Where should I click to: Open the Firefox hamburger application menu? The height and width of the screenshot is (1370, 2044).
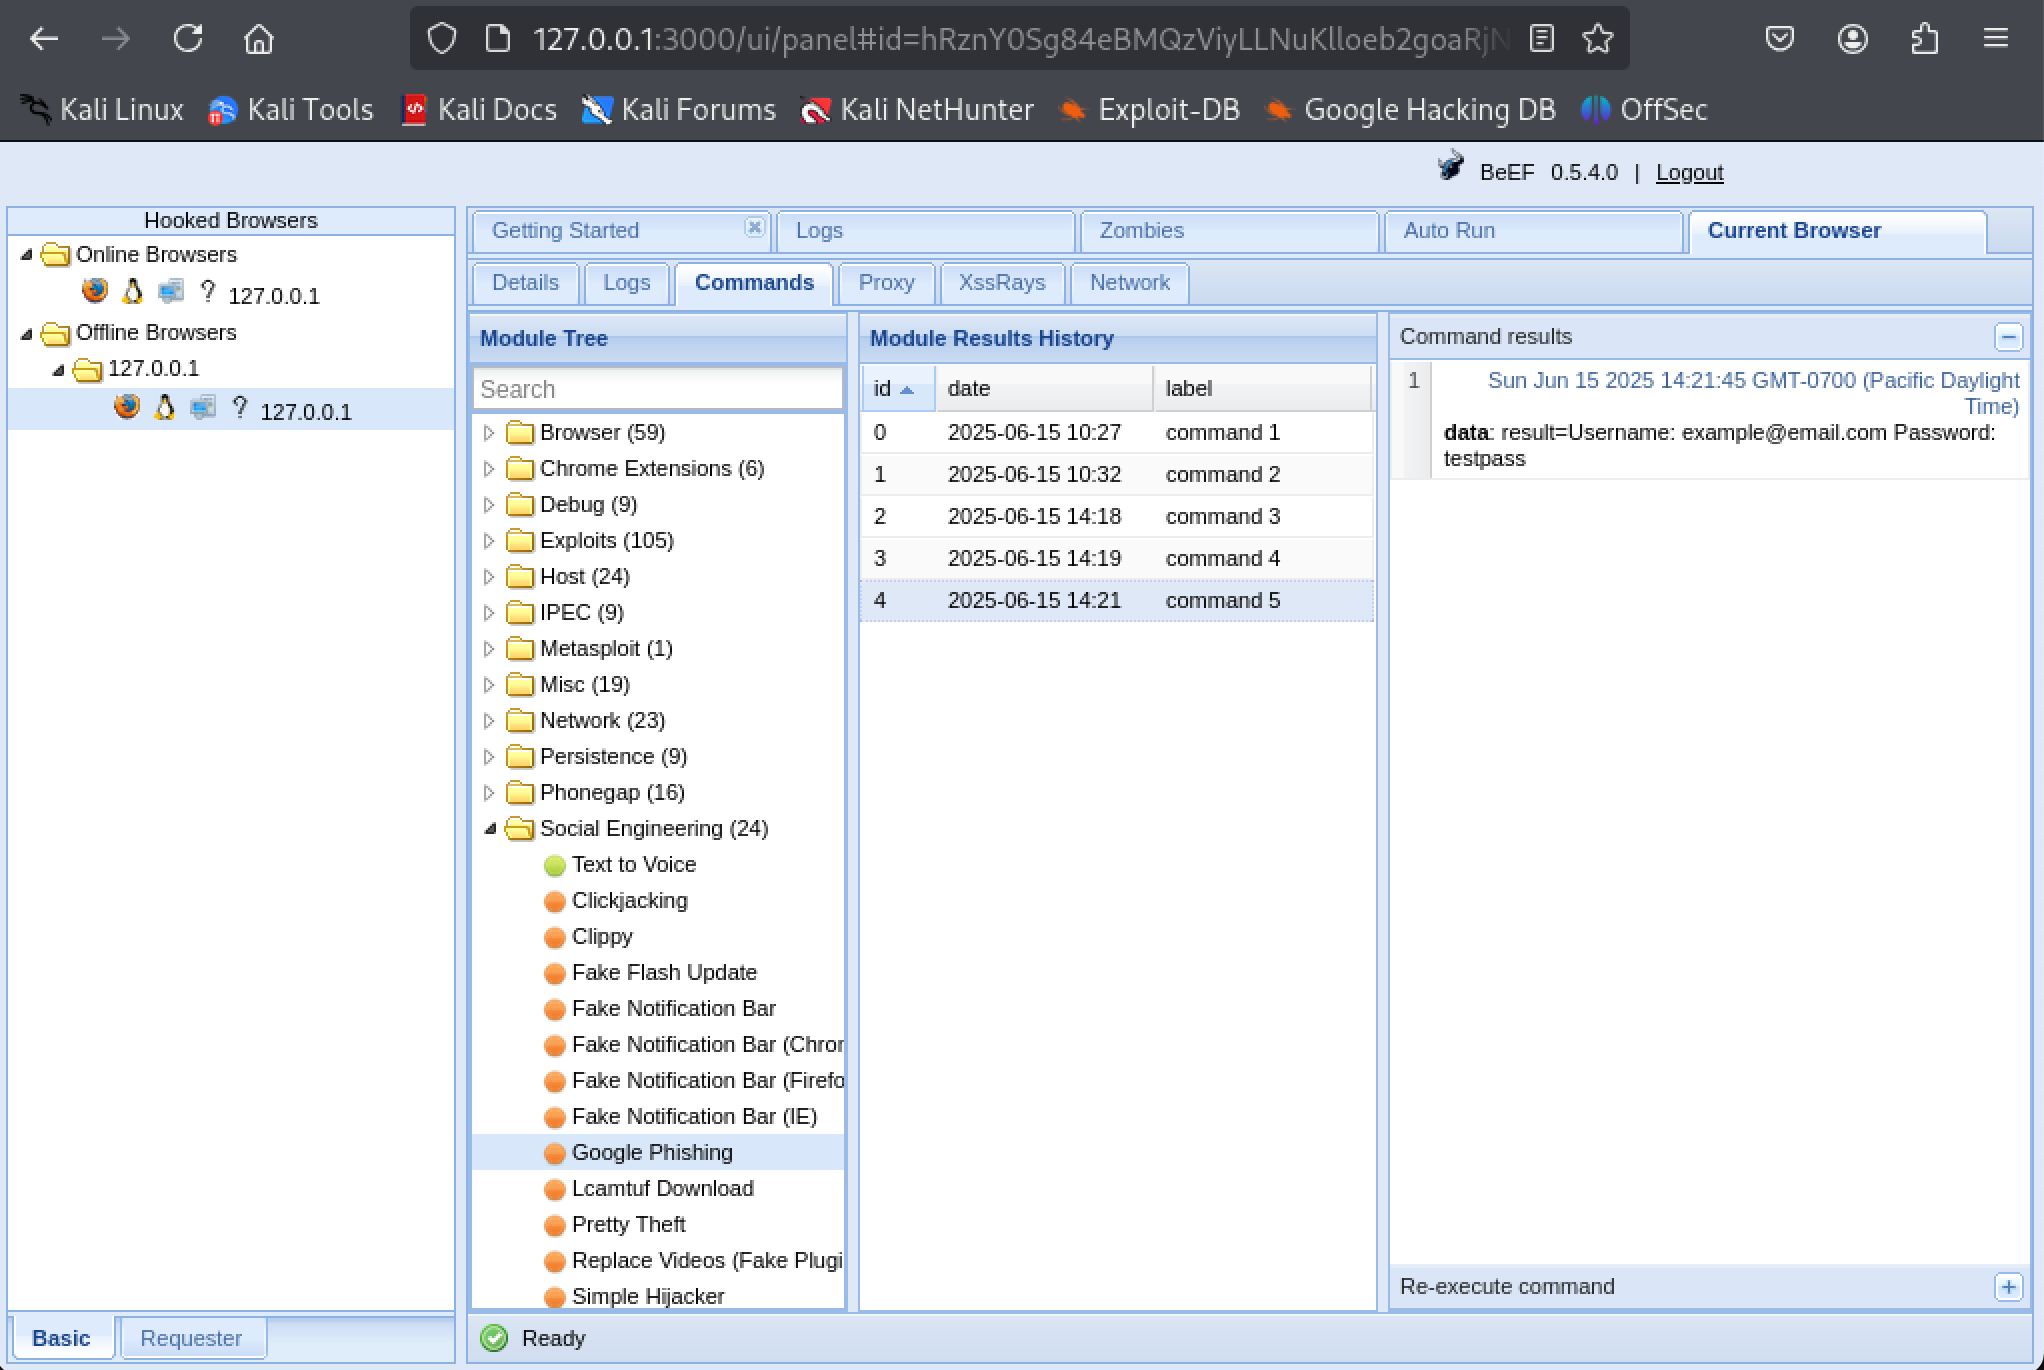point(1996,39)
